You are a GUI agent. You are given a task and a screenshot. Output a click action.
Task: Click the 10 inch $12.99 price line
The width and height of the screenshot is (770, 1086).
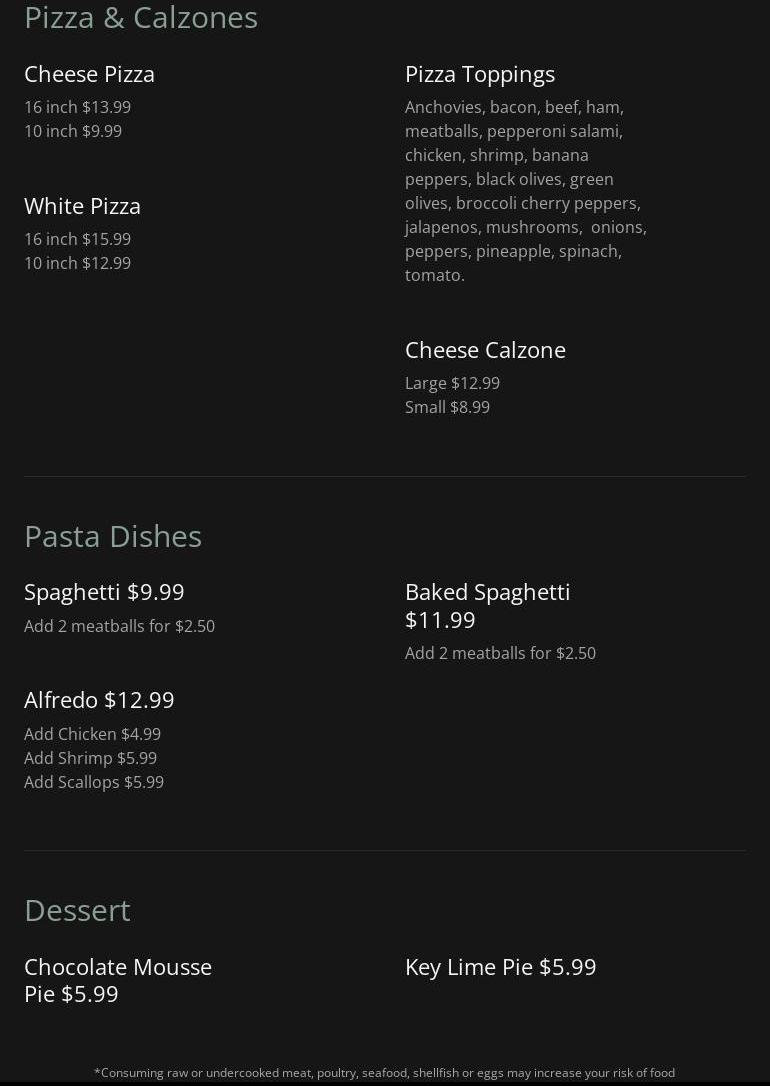[78, 263]
